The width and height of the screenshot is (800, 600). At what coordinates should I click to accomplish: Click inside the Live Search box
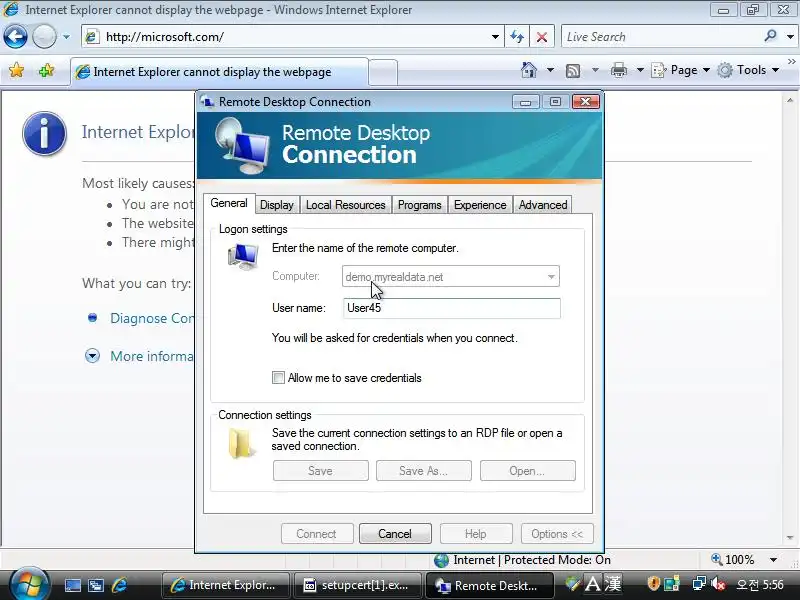[x=661, y=37]
